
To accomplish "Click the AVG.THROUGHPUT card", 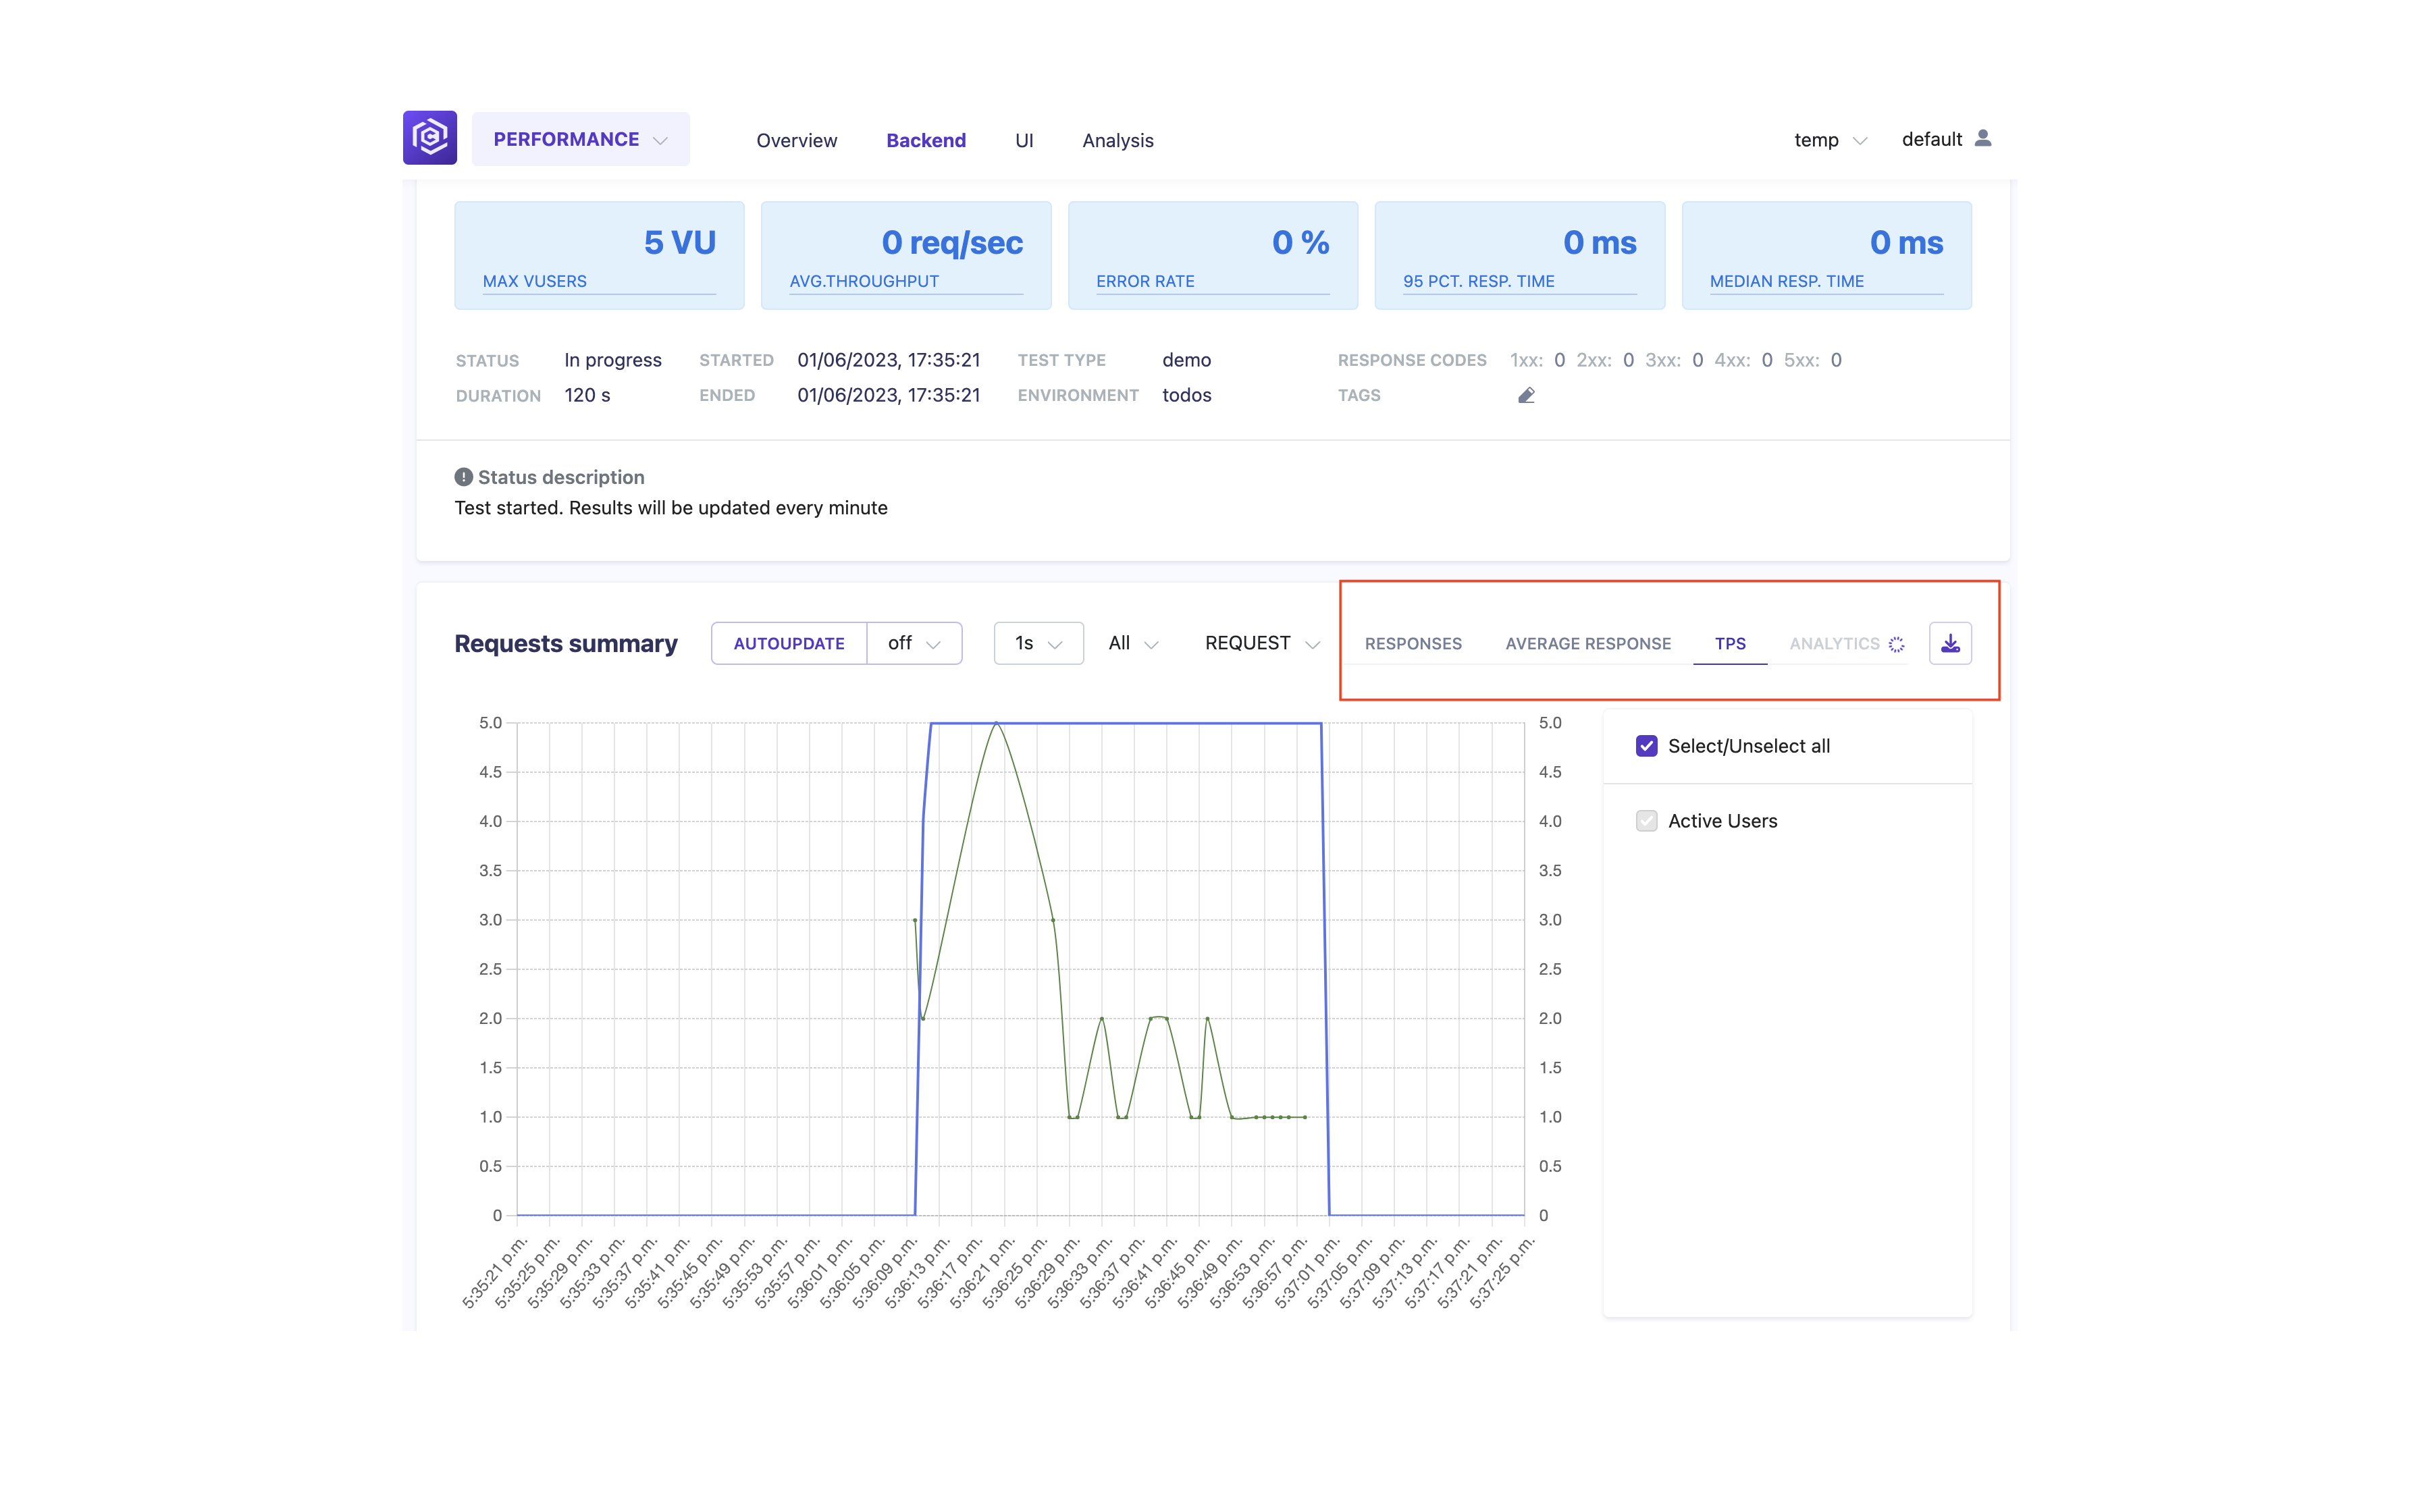I will coord(906,255).
